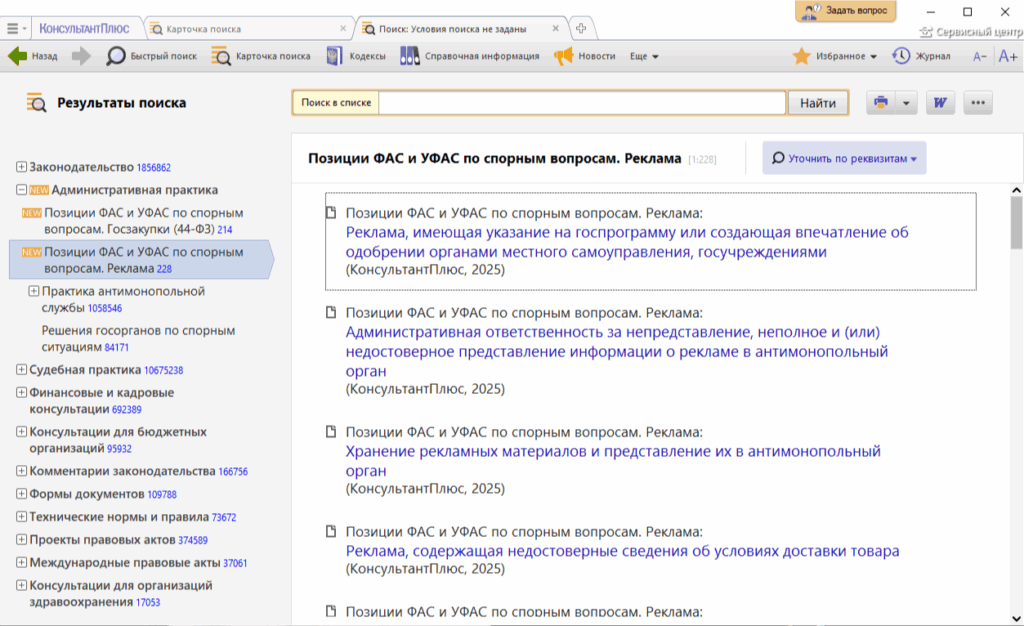Close the Условия поиска не заданы tab
Image resolution: width=1024 pixels, height=626 pixels.
click(555, 29)
